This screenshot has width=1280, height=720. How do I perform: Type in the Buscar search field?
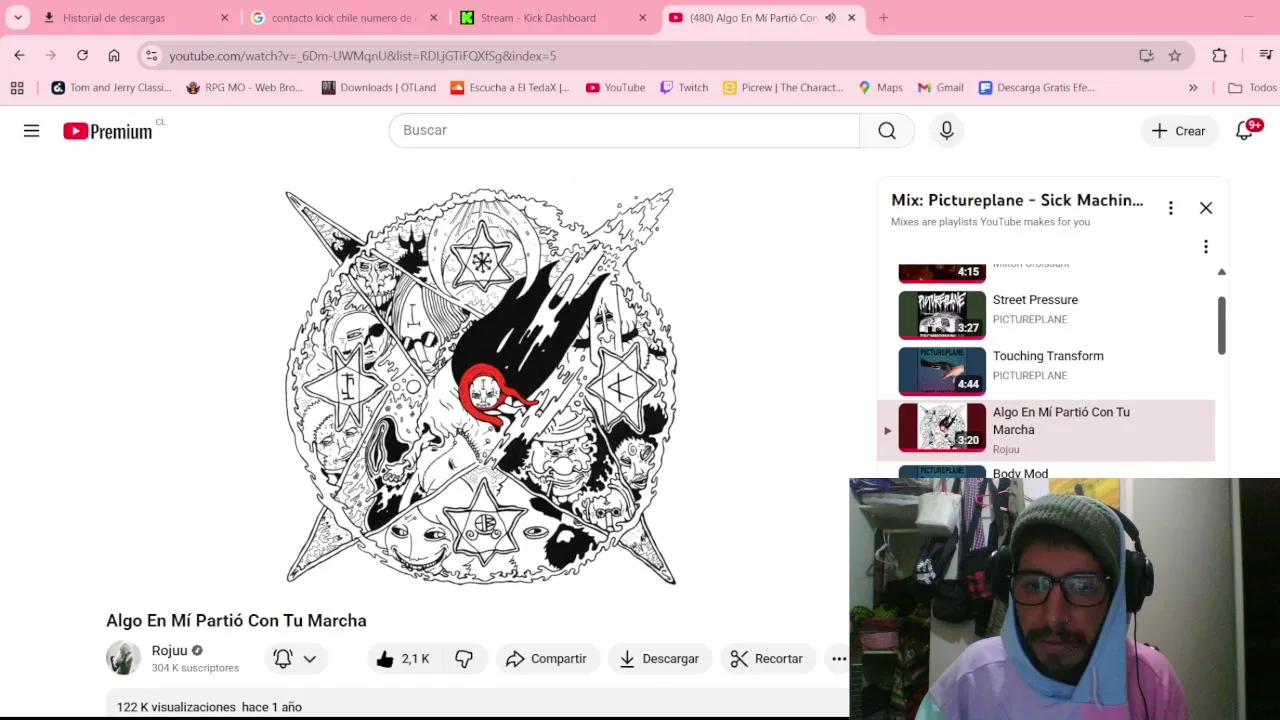[x=624, y=130]
